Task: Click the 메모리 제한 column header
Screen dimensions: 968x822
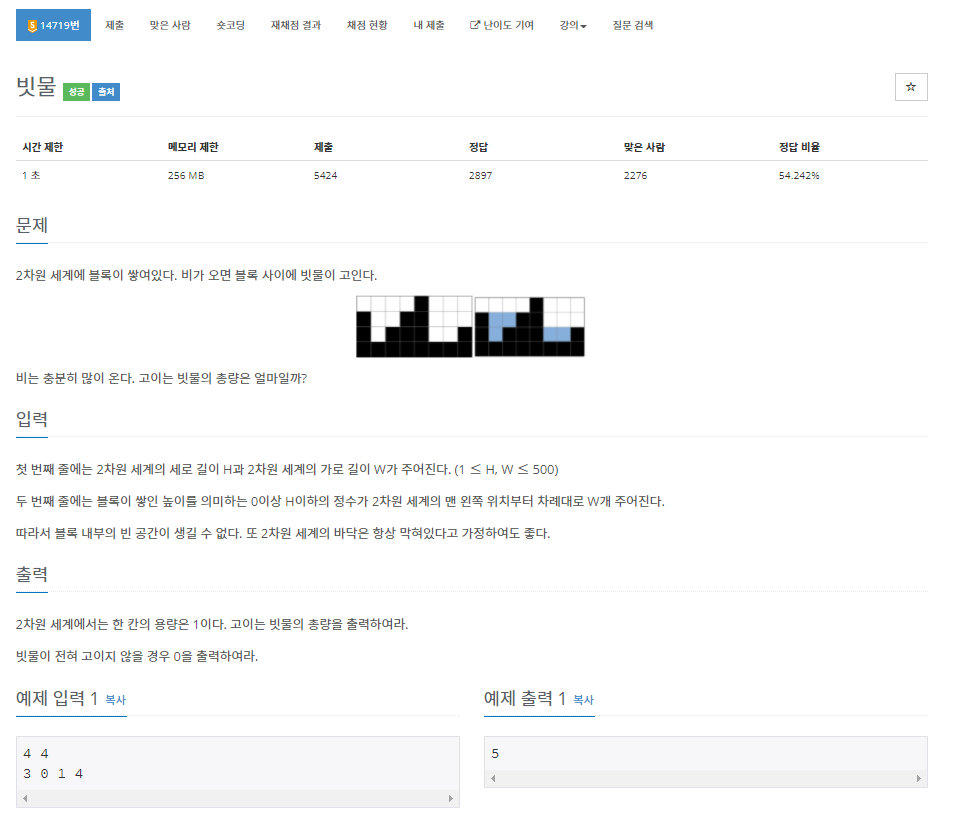Action: click(193, 147)
